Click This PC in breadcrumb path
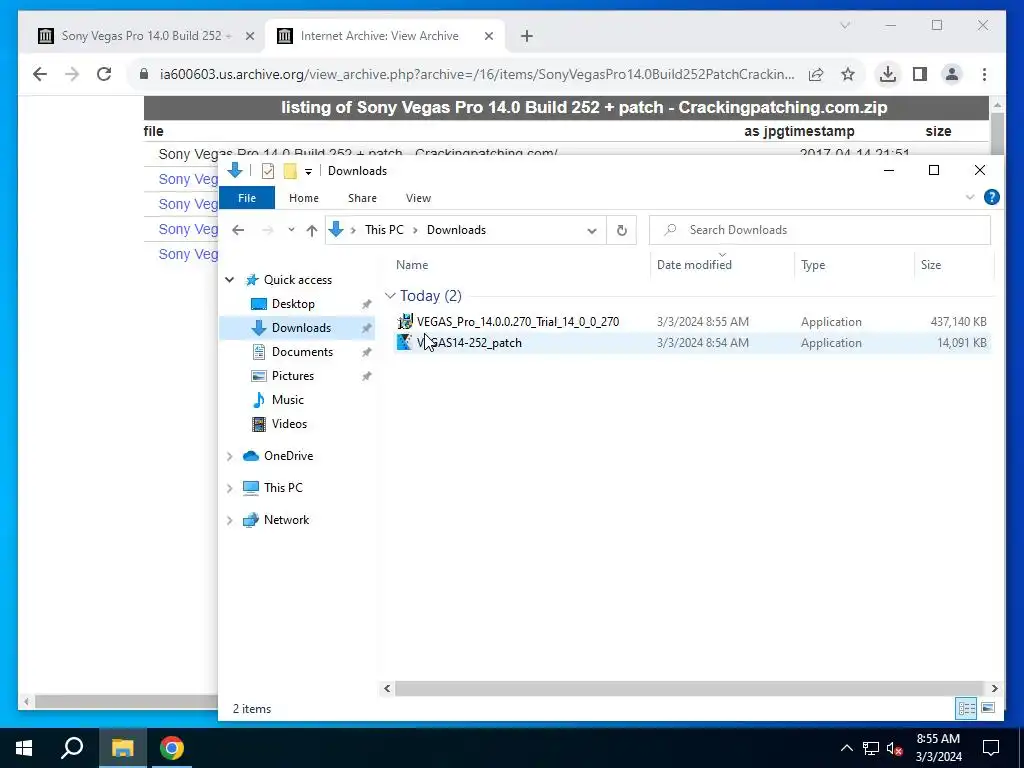Screen dimensions: 1024x768 coord(384,230)
